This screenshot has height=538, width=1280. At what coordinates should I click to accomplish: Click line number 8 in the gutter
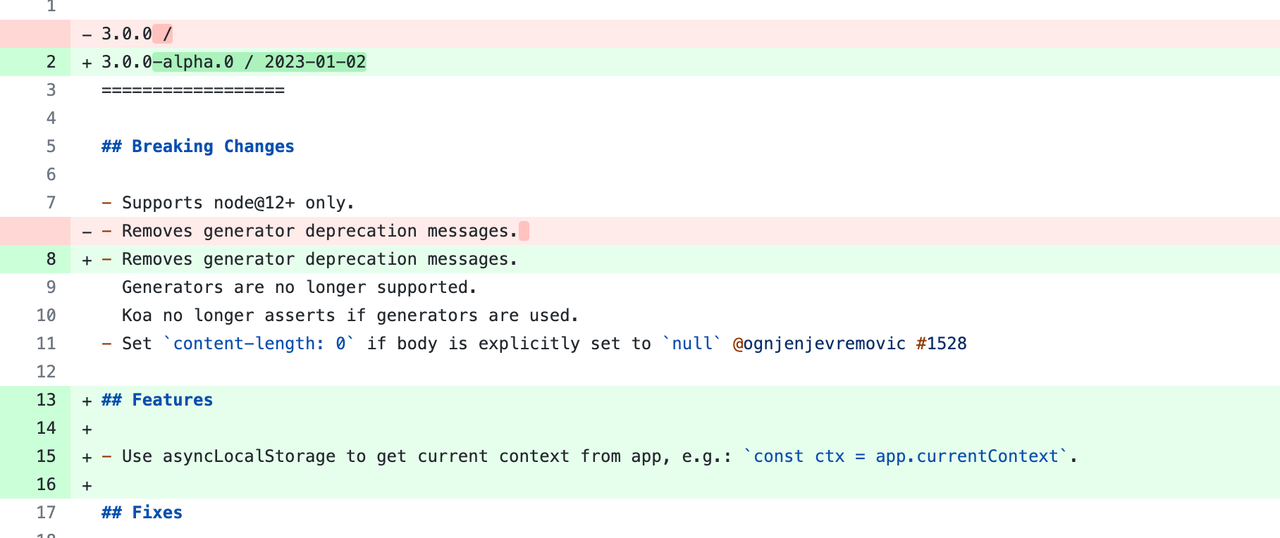51,259
